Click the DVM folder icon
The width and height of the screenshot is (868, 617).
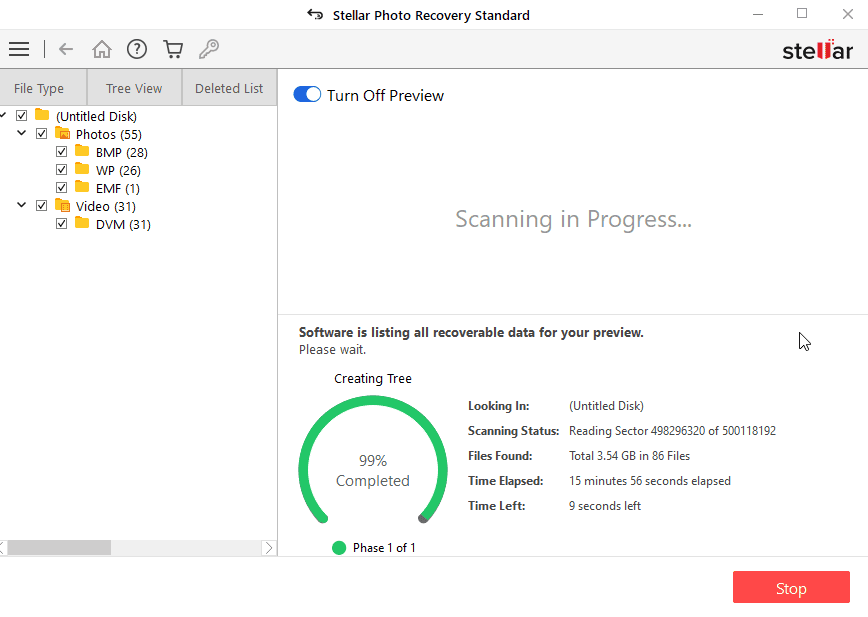point(82,223)
